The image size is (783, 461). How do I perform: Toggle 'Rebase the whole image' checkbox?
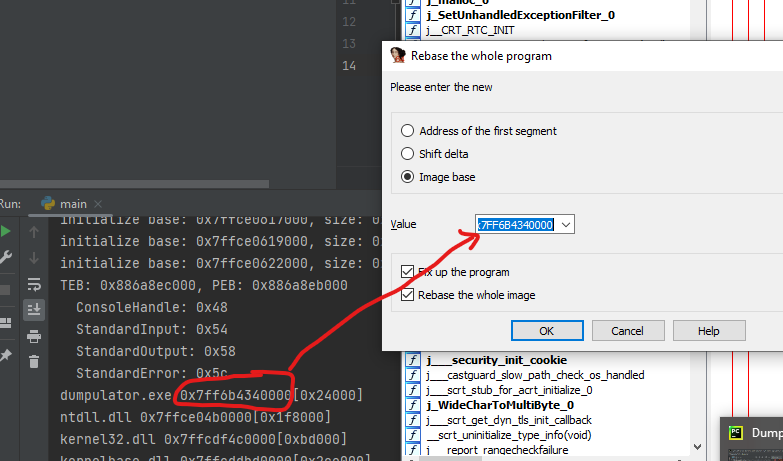(x=407, y=294)
